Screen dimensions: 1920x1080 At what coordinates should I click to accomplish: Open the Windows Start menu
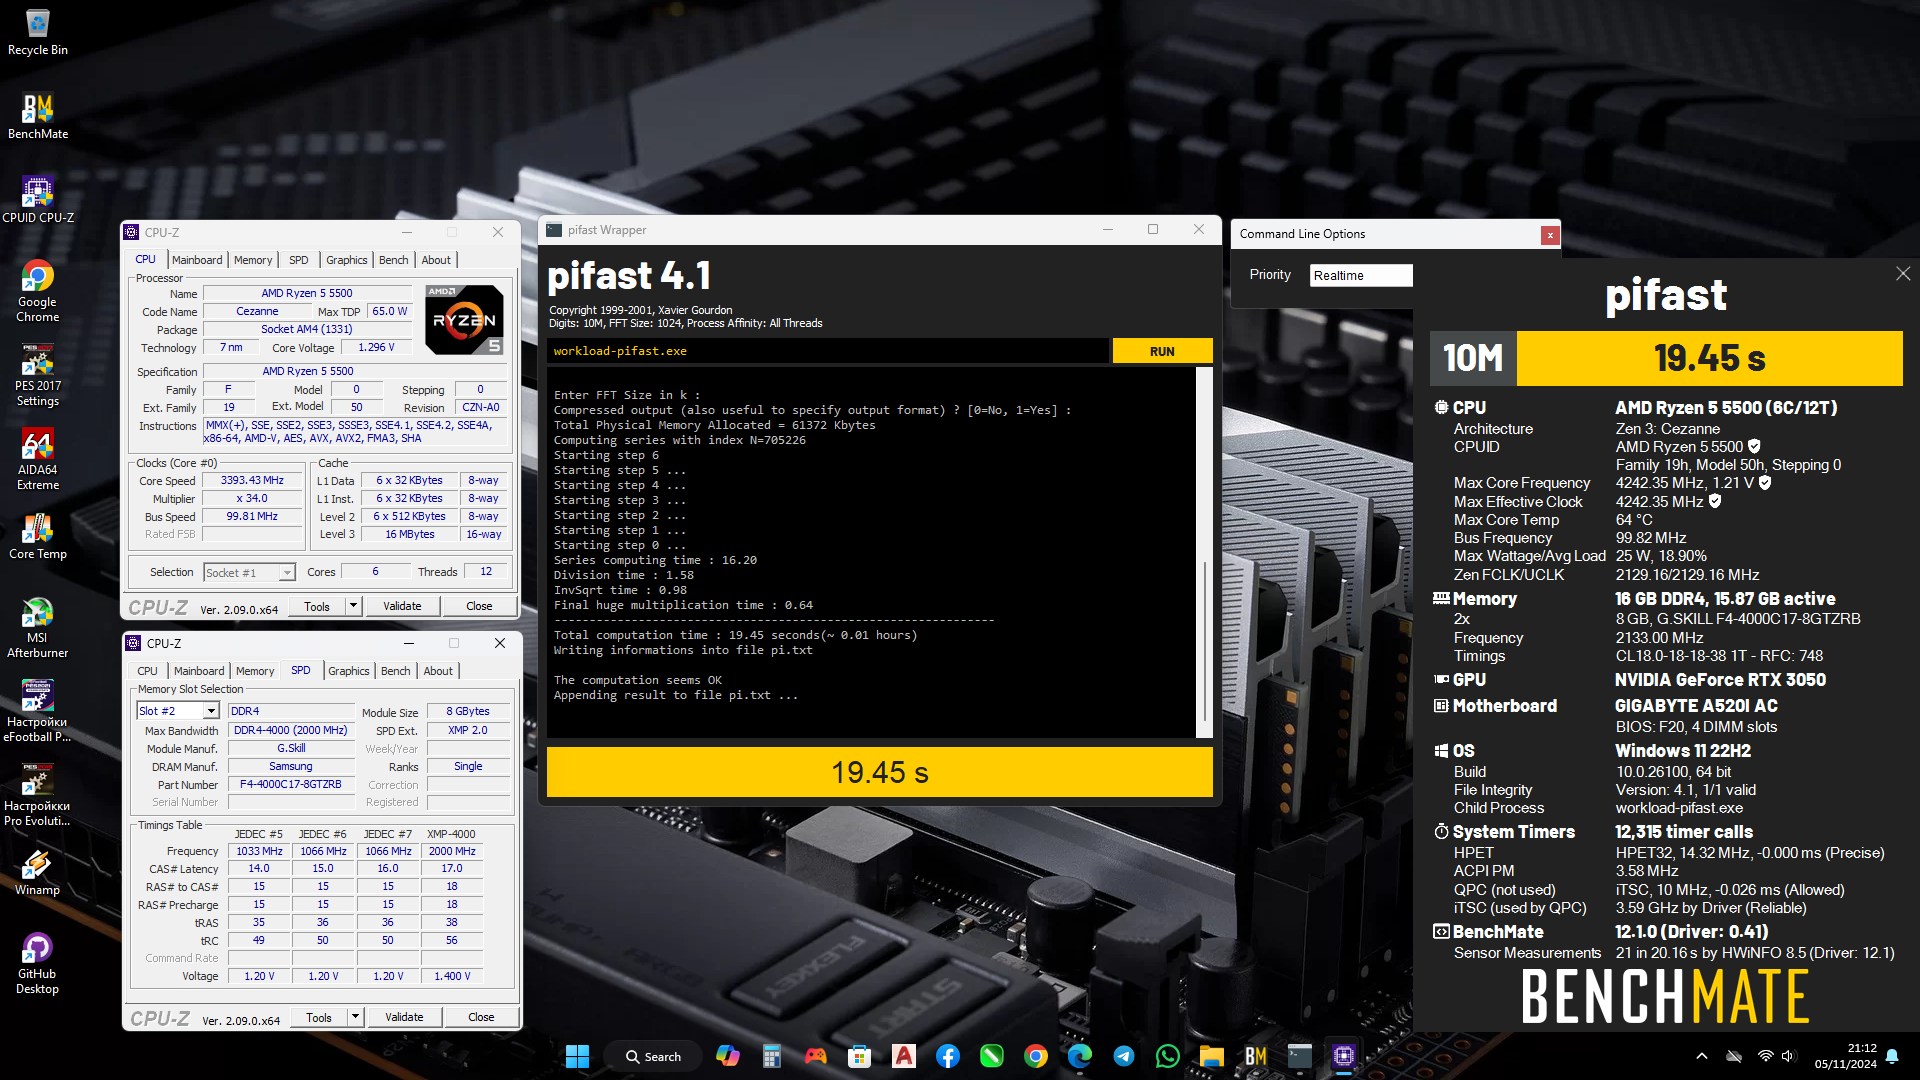[577, 1056]
